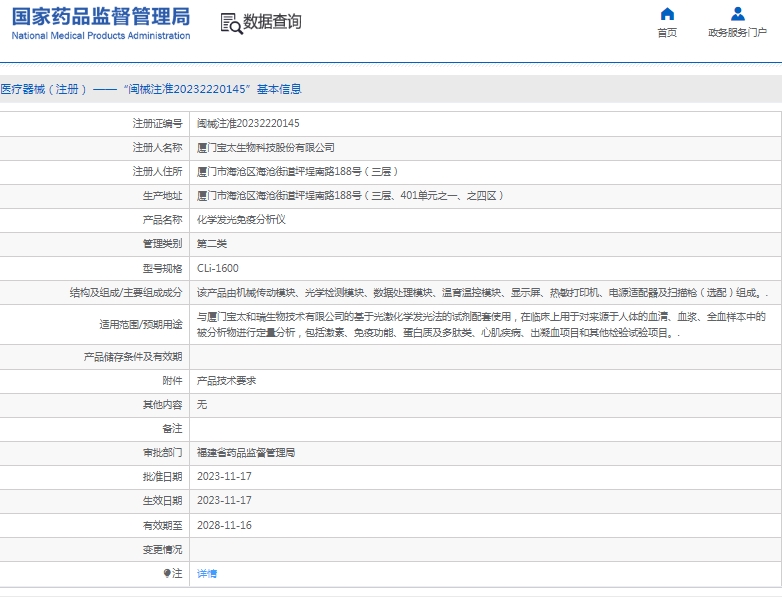Click the bullet icon beside 注
The image size is (782, 598).
click(x=167, y=574)
